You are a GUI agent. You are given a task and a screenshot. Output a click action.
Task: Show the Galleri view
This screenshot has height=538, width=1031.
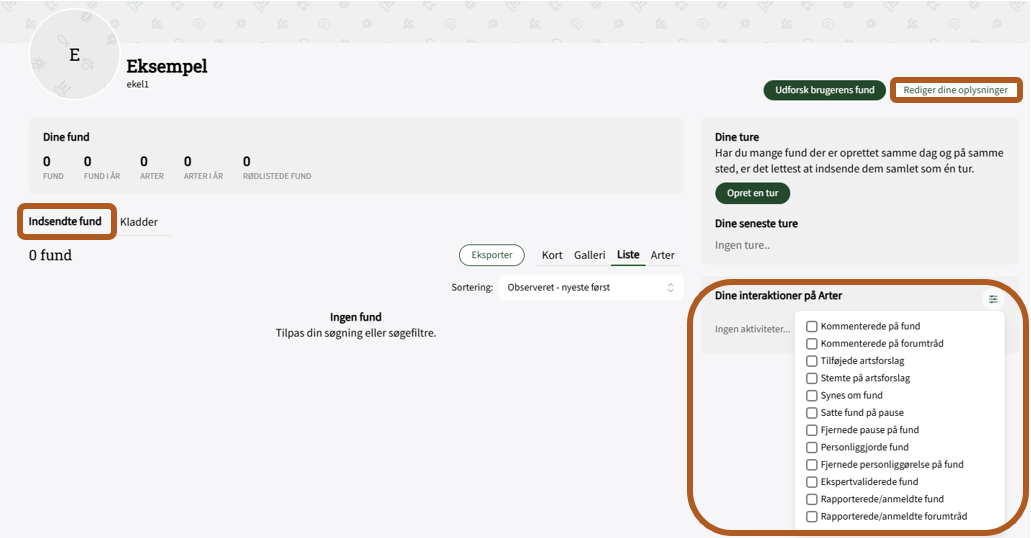589,255
